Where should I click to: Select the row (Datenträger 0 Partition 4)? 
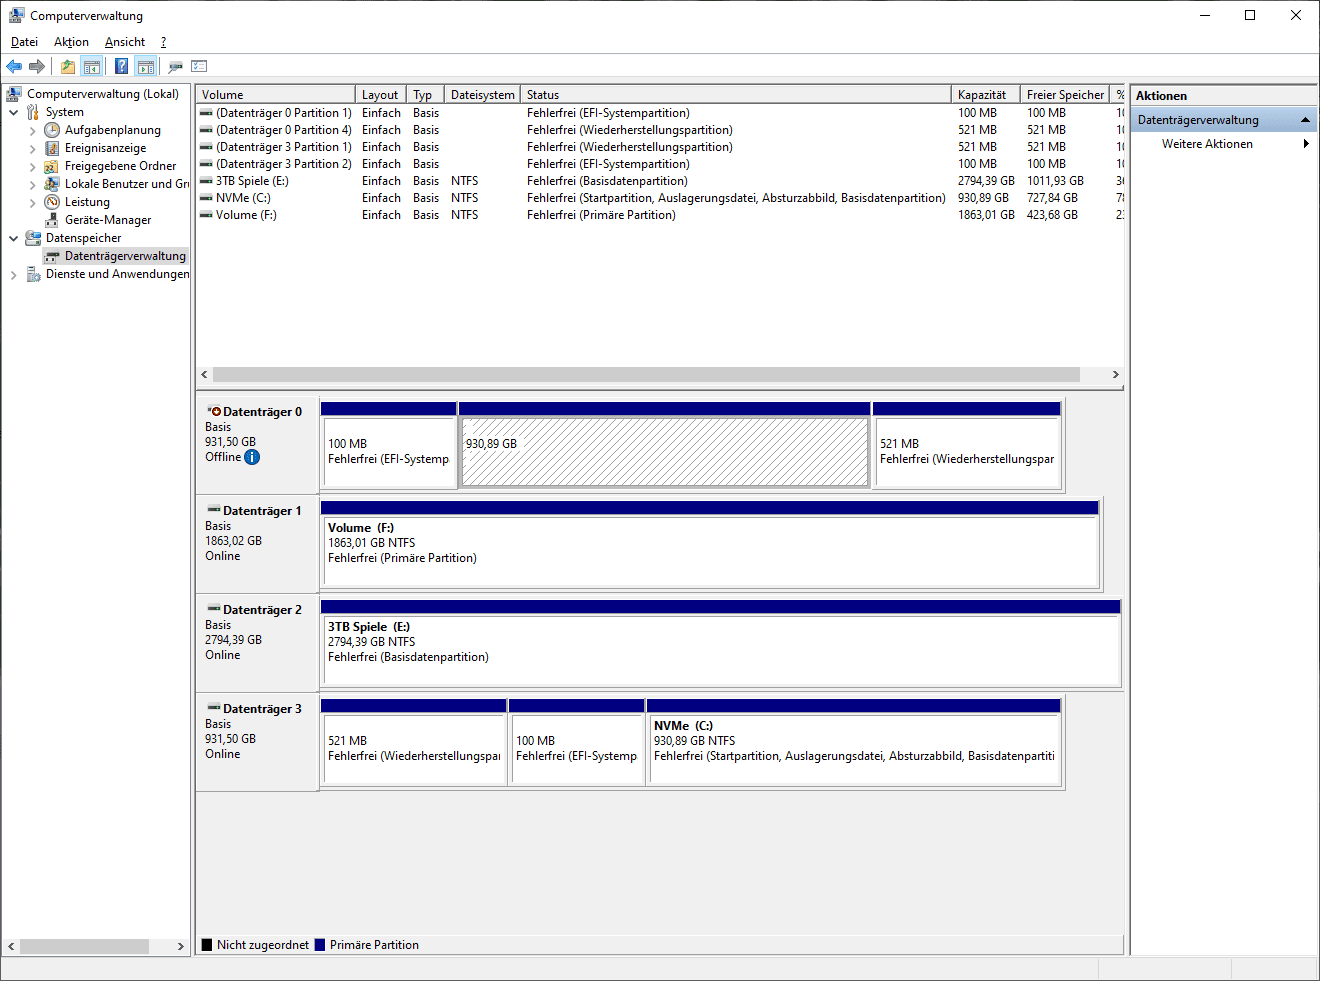click(660, 130)
